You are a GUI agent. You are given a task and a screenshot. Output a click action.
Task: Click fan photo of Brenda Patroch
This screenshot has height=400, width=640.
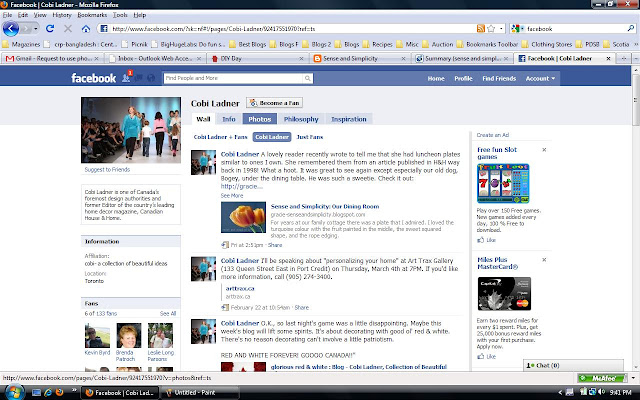(x=129, y=336)
